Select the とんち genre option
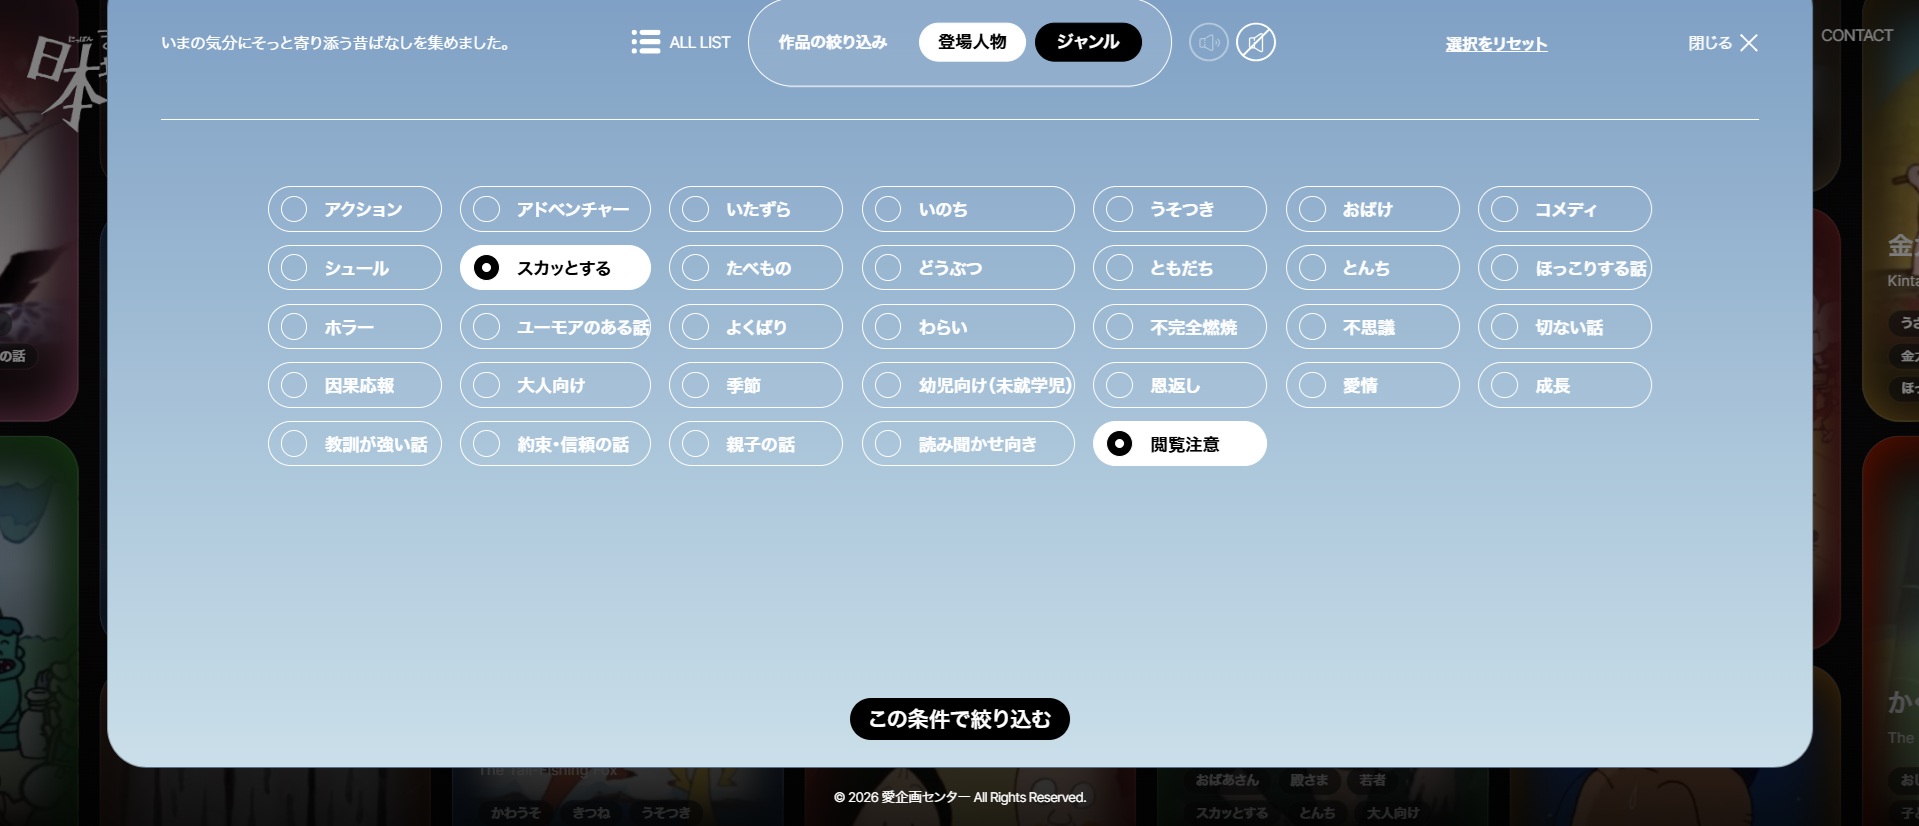The width and height of the screenshot is (1919, 826). 1373,268
